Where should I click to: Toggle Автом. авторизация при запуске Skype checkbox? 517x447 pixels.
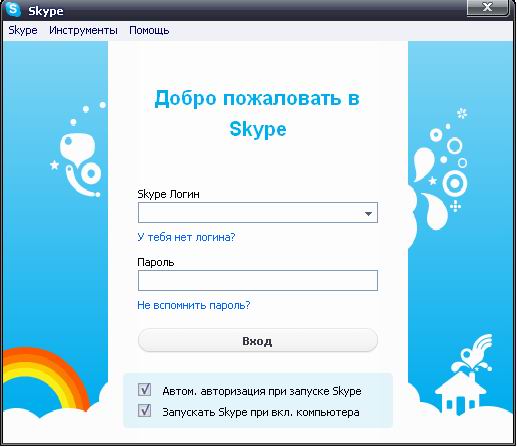pyautogui.click(x=144, y=389)
